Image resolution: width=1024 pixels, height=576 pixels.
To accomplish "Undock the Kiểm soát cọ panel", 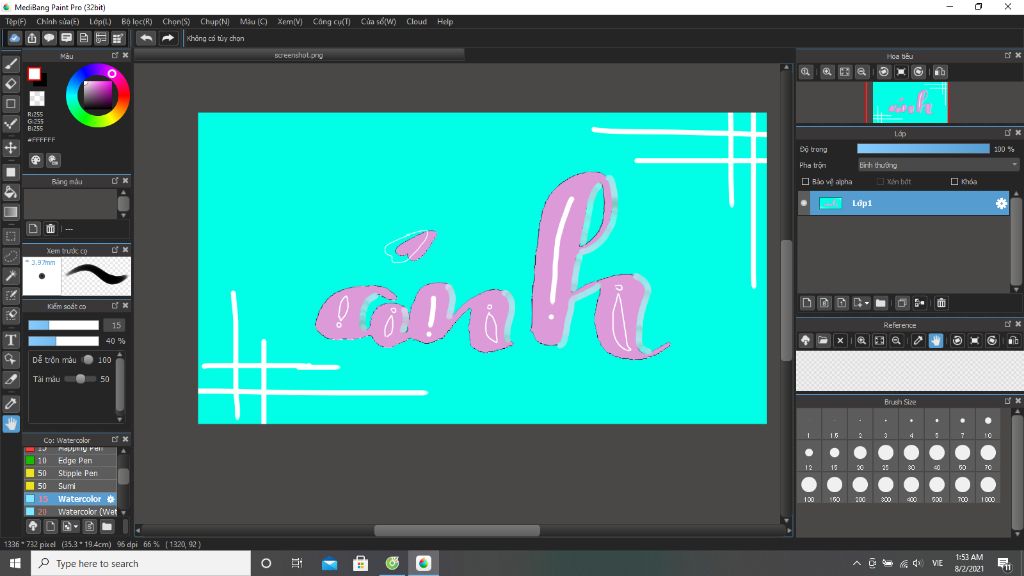I will 115,306.
